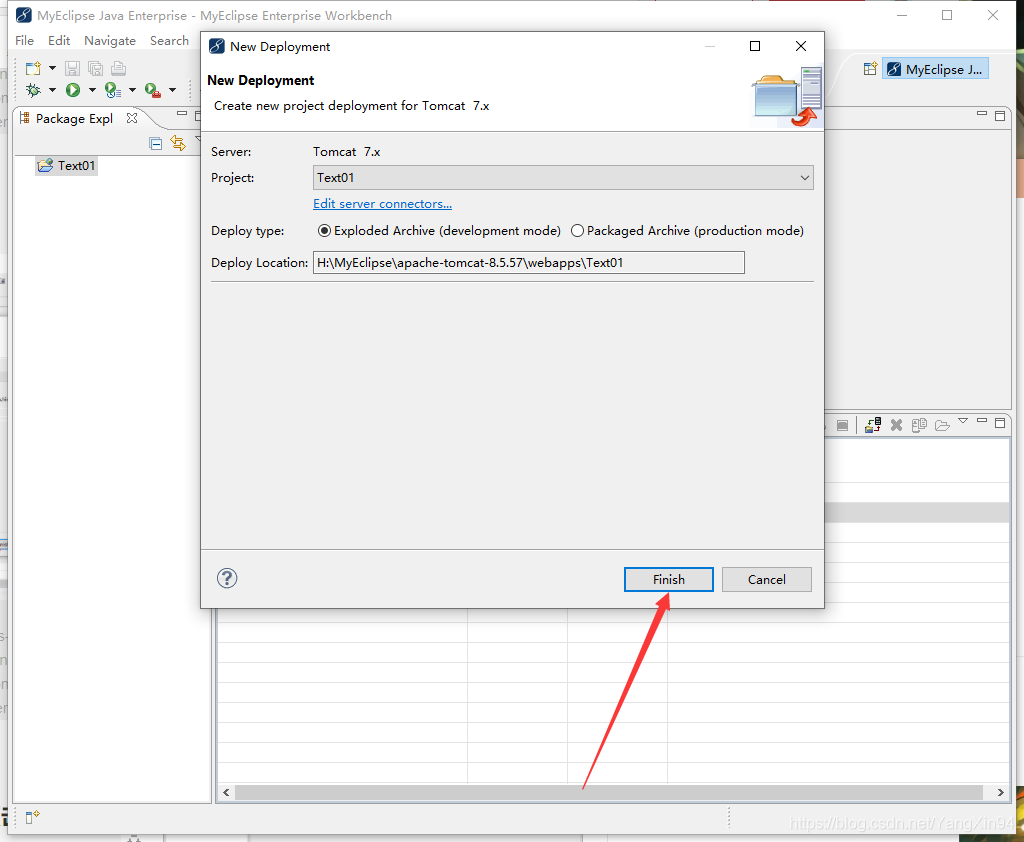Minimize the lower Servers panel
1024x842 pixels.
pyautogui.click(x=982, y=421)
